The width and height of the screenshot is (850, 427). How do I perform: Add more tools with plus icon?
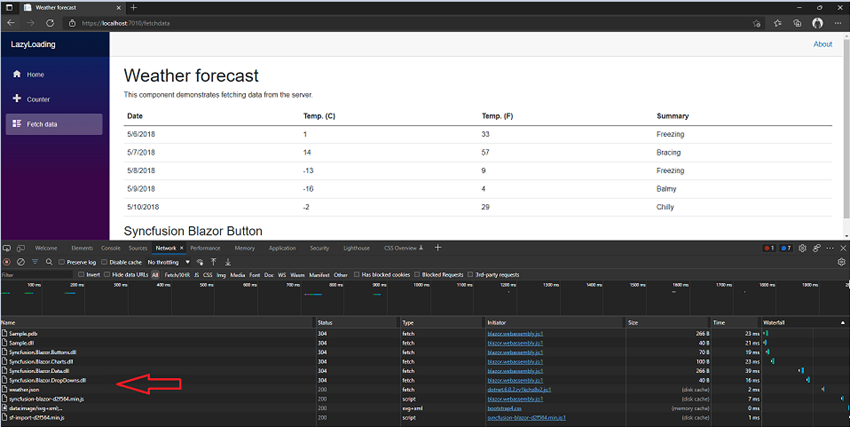[x=438, y=248]
